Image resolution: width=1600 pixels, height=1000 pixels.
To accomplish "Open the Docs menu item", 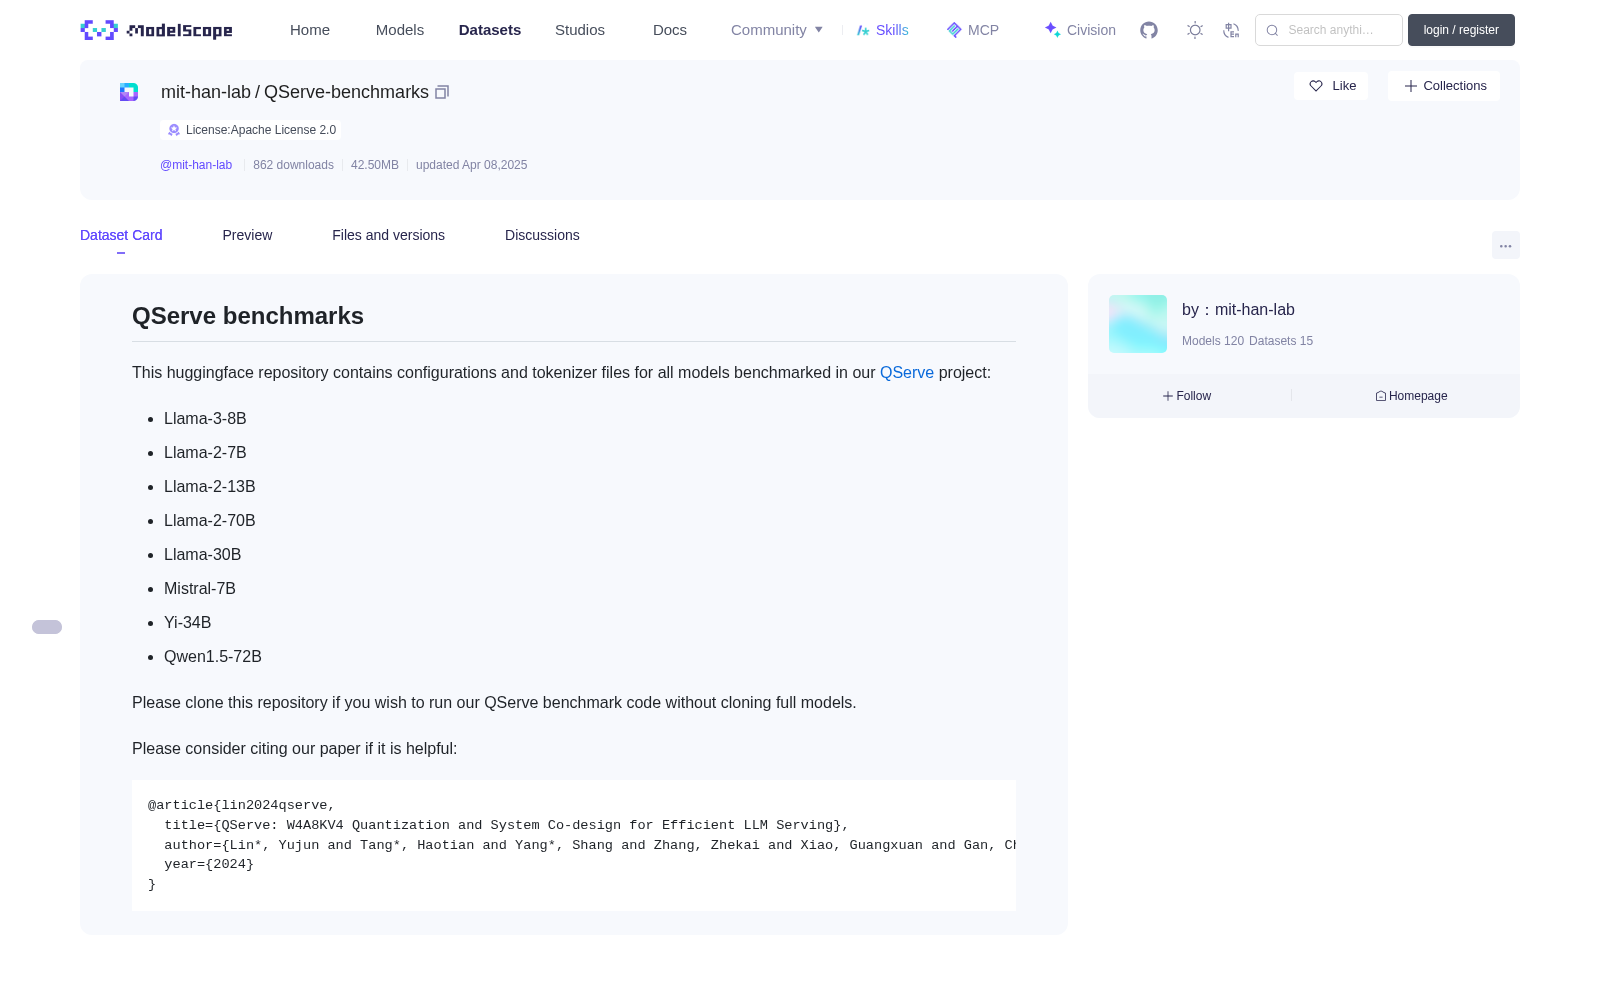I will (670, 30).
